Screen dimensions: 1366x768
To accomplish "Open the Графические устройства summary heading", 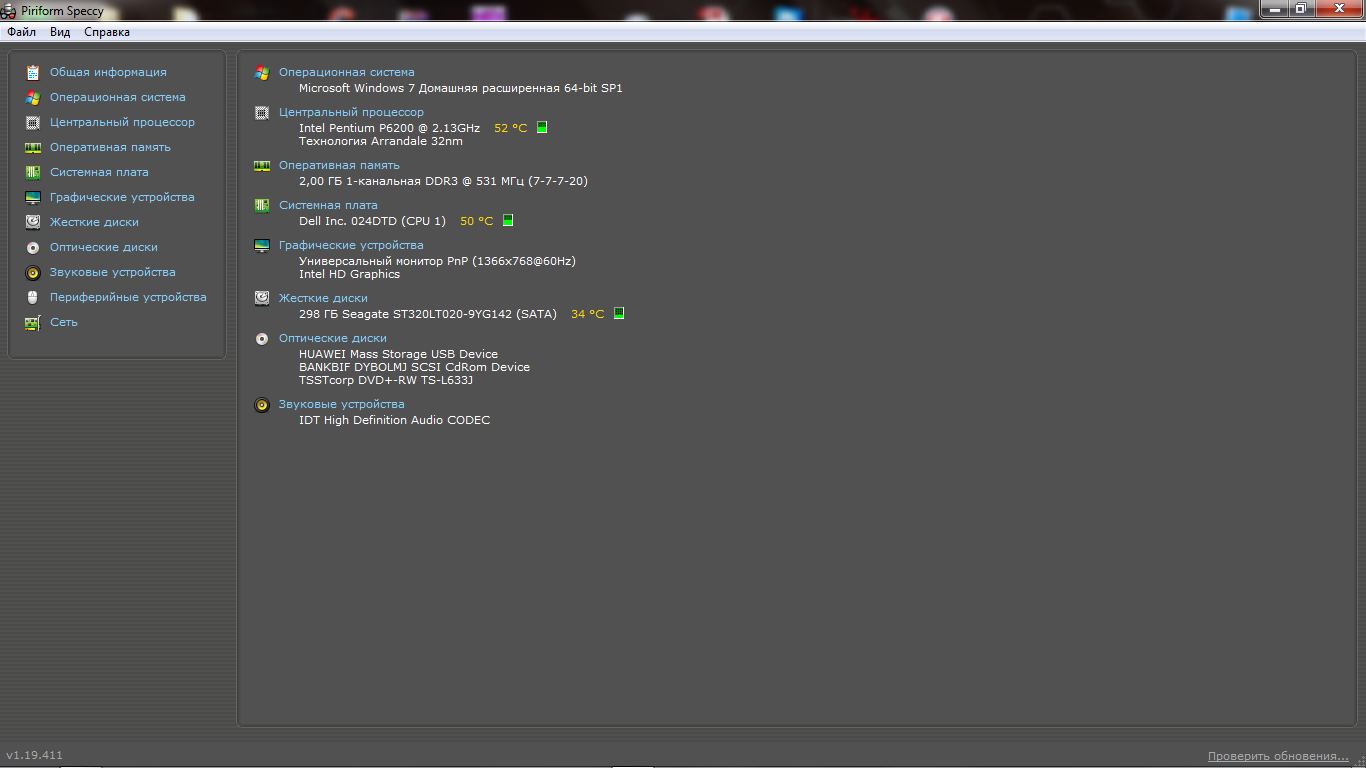I will 351,245.
